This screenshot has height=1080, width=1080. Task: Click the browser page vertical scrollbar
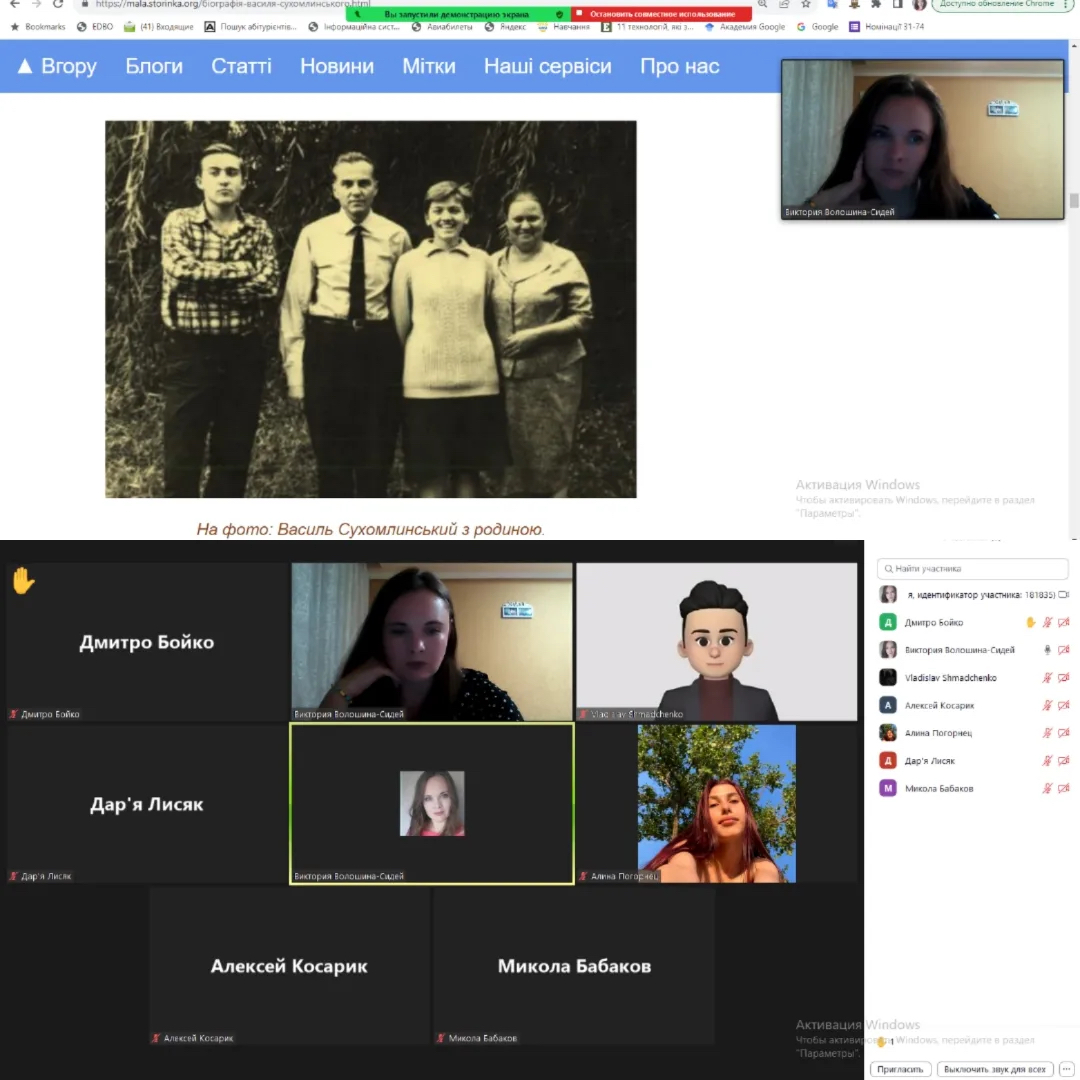coord(1074,200)
